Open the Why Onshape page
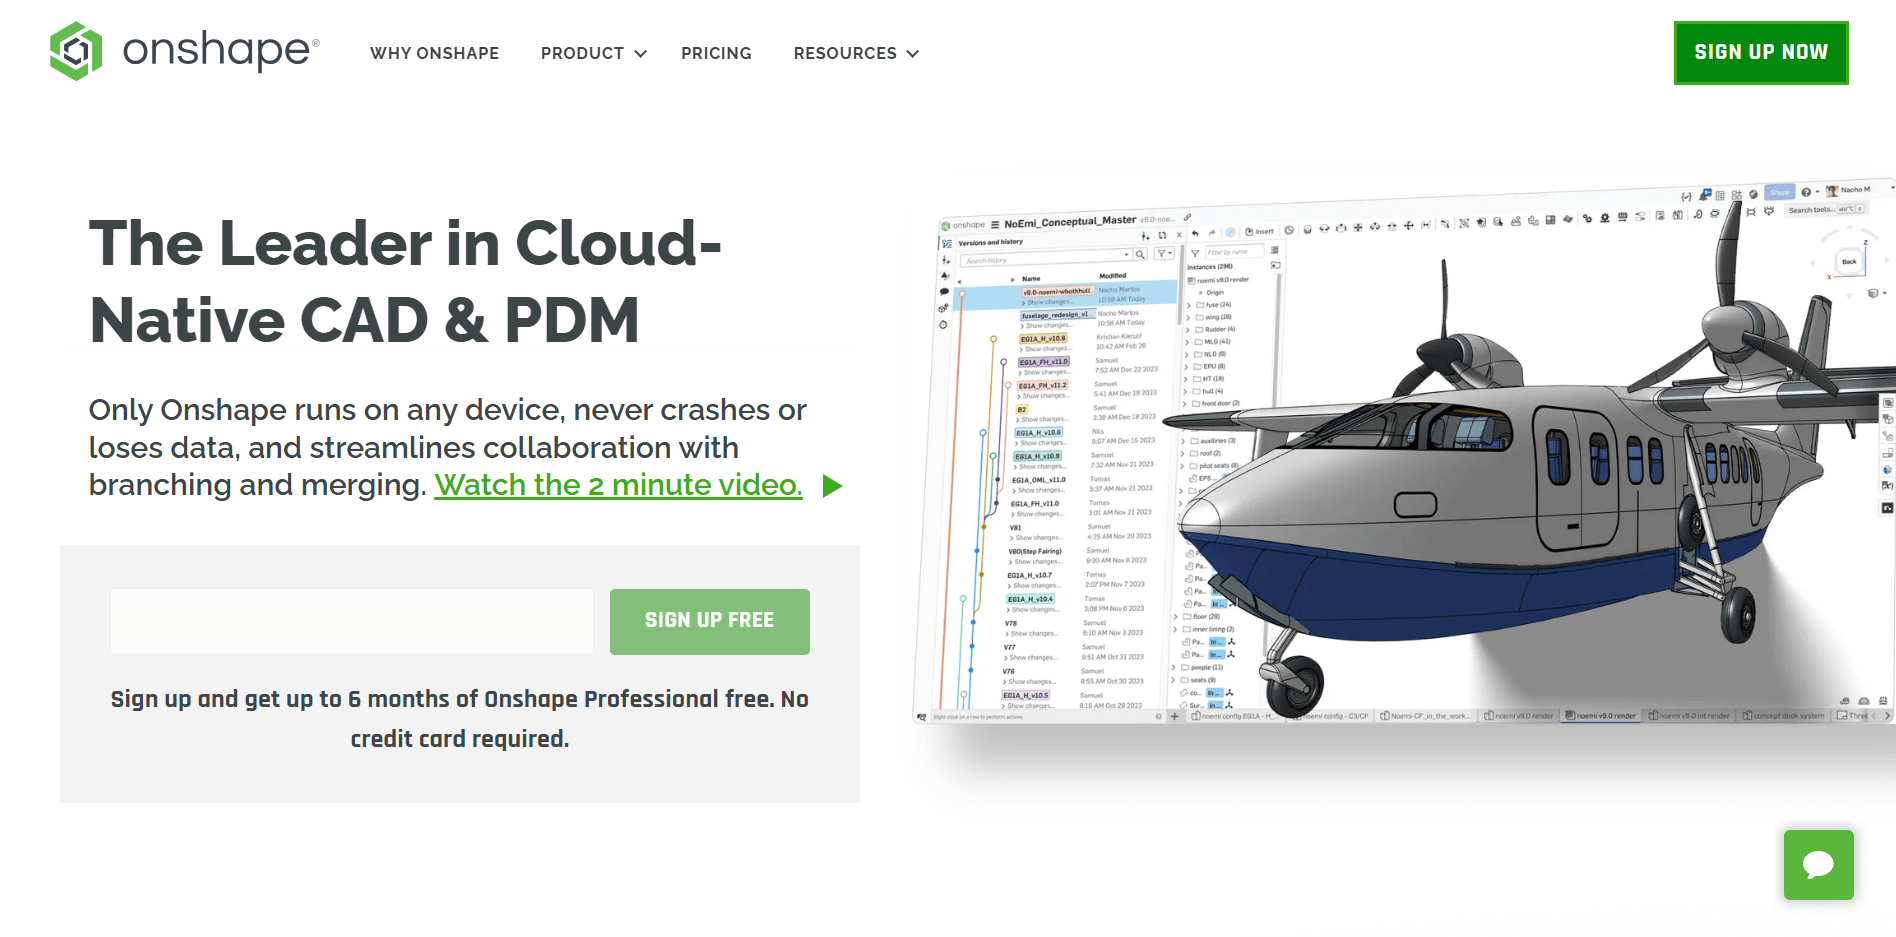 point(434,53)
